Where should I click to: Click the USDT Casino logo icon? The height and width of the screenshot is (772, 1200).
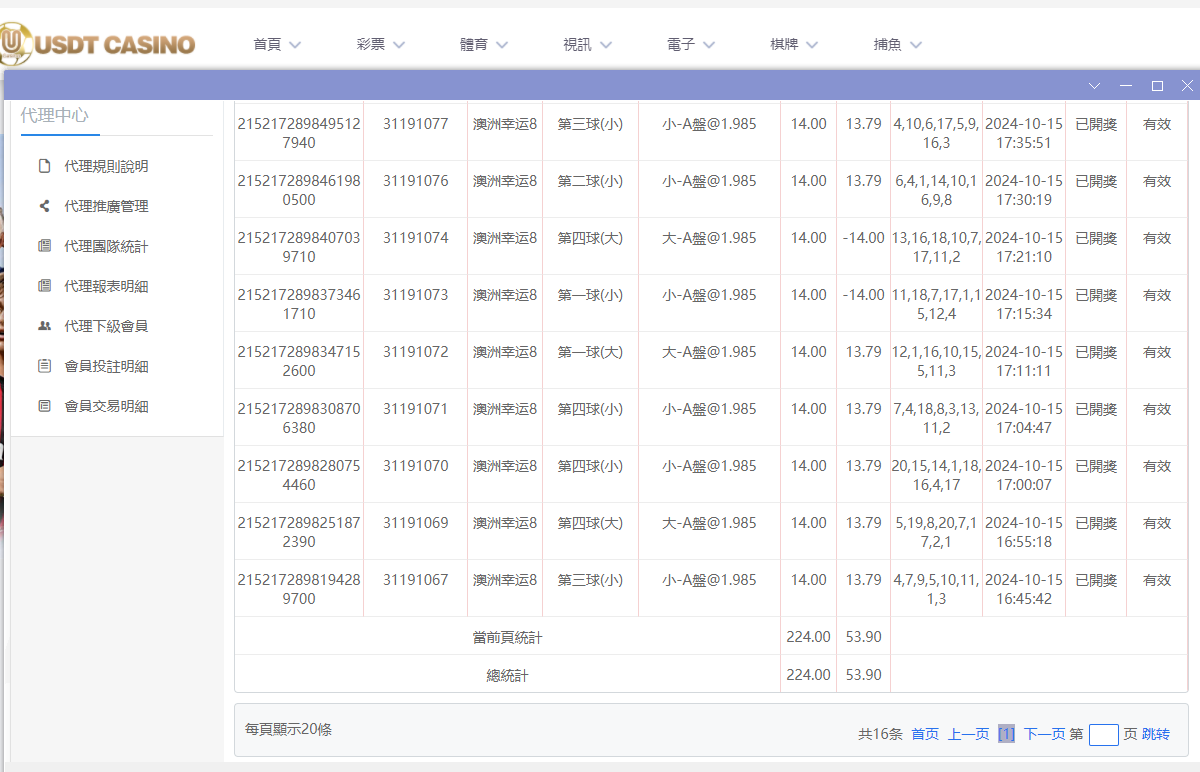17,44
